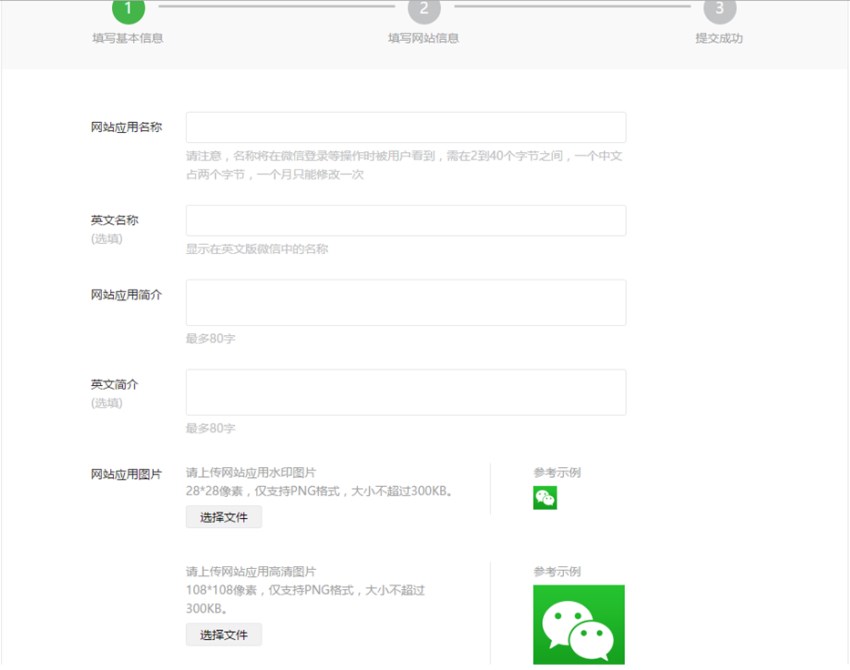Click 请上传网站应用高清图片 text
Image resolution: width=850 pixels, height=670 pixels.
pyautogui.click(x=251, y=571)
